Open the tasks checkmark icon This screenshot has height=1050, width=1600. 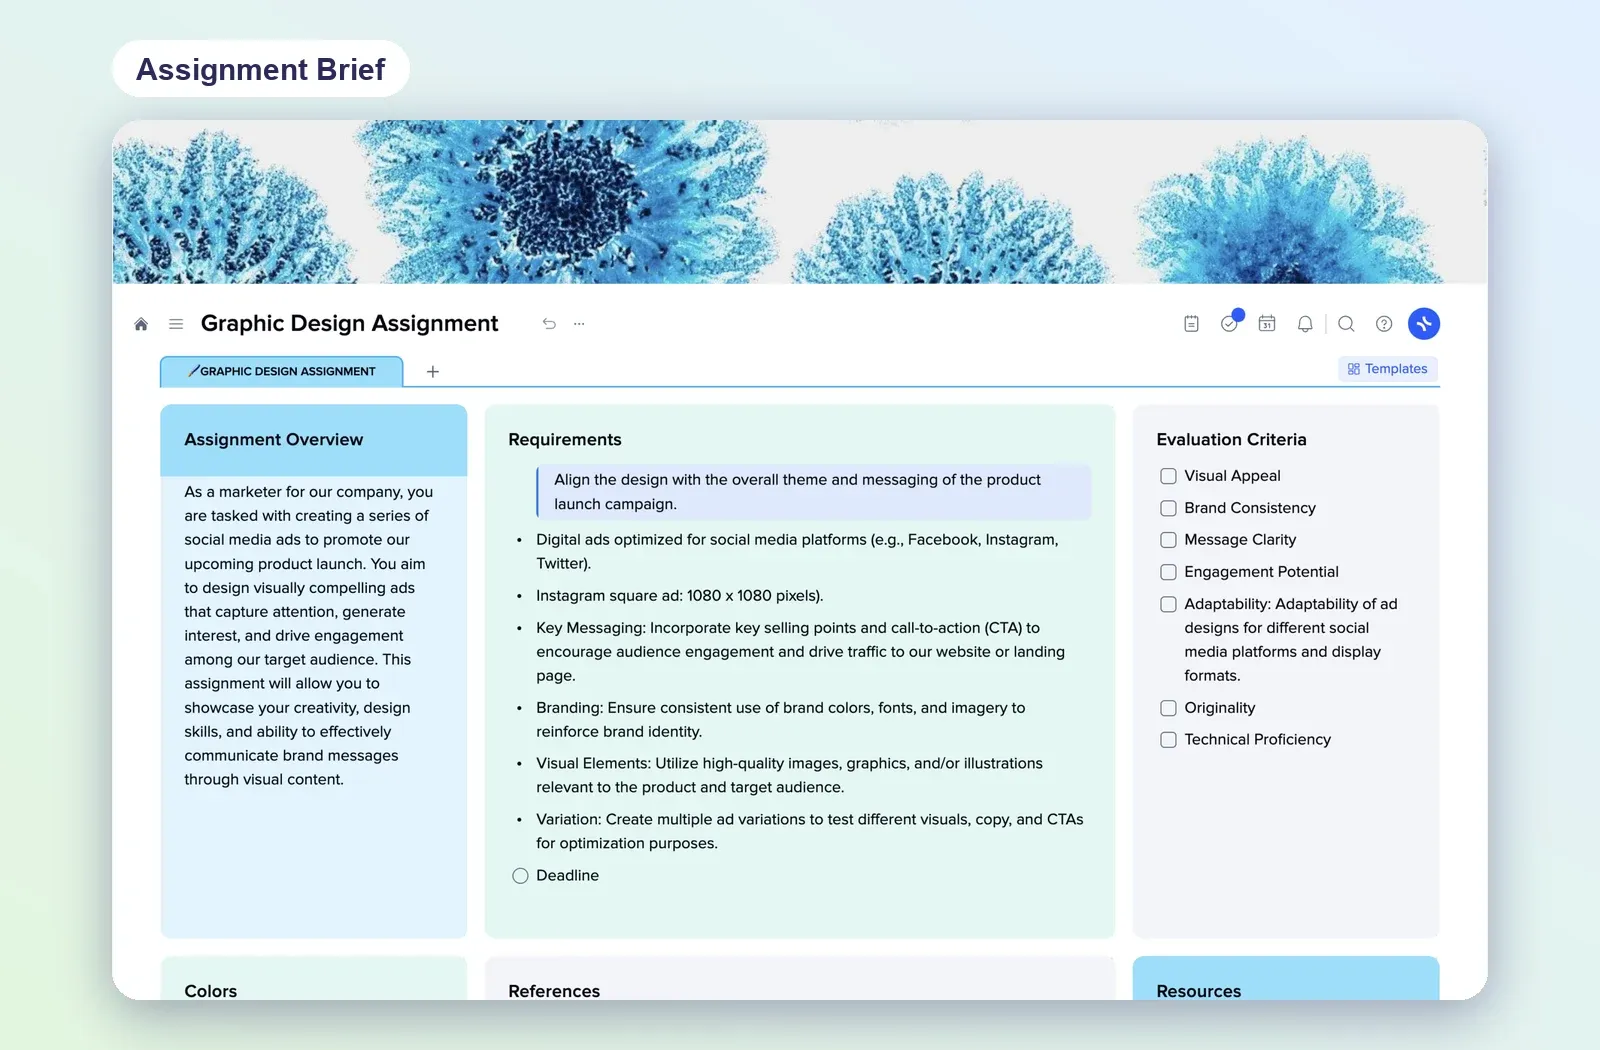pos(1230,323)
